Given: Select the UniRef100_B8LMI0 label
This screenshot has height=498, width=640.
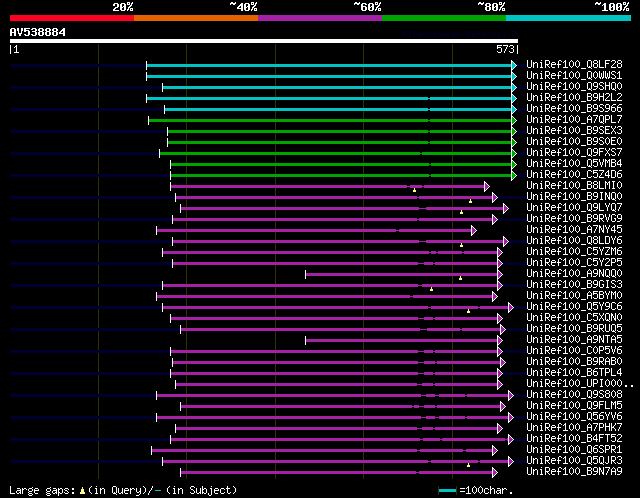Looking at the screenshot, I should pyautogui.click(x=574, y=186).
